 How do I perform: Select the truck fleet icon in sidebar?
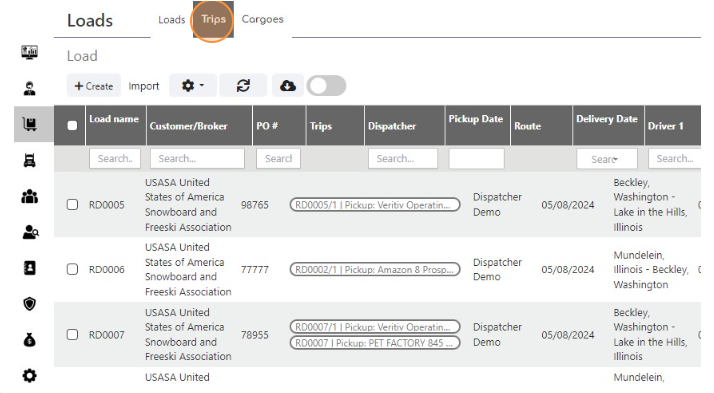click(x=30, y=160)
